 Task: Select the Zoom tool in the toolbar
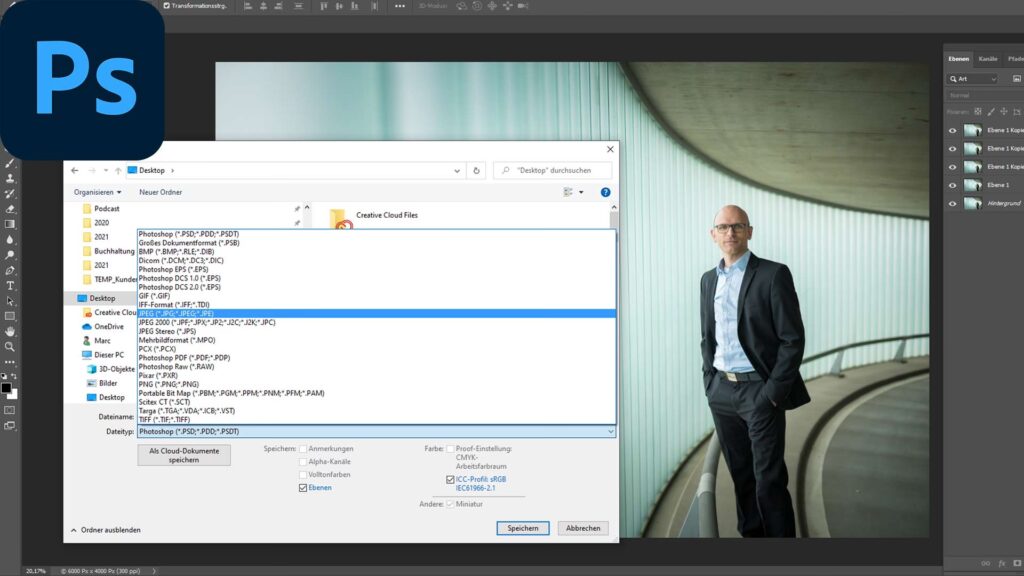(x=10, y=346)
